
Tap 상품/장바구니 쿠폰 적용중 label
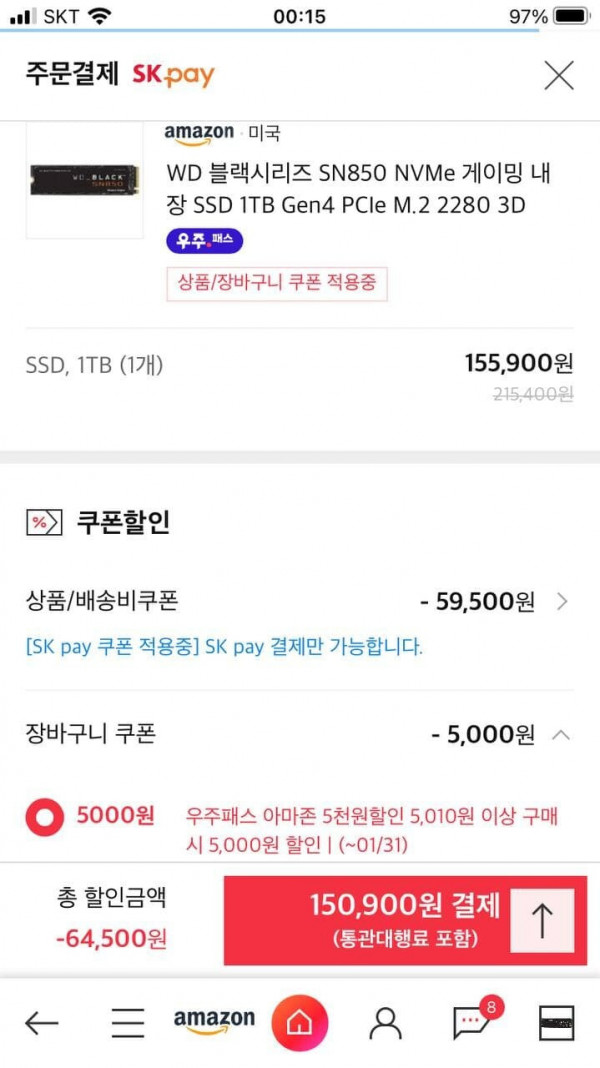[x=277, y=283]
